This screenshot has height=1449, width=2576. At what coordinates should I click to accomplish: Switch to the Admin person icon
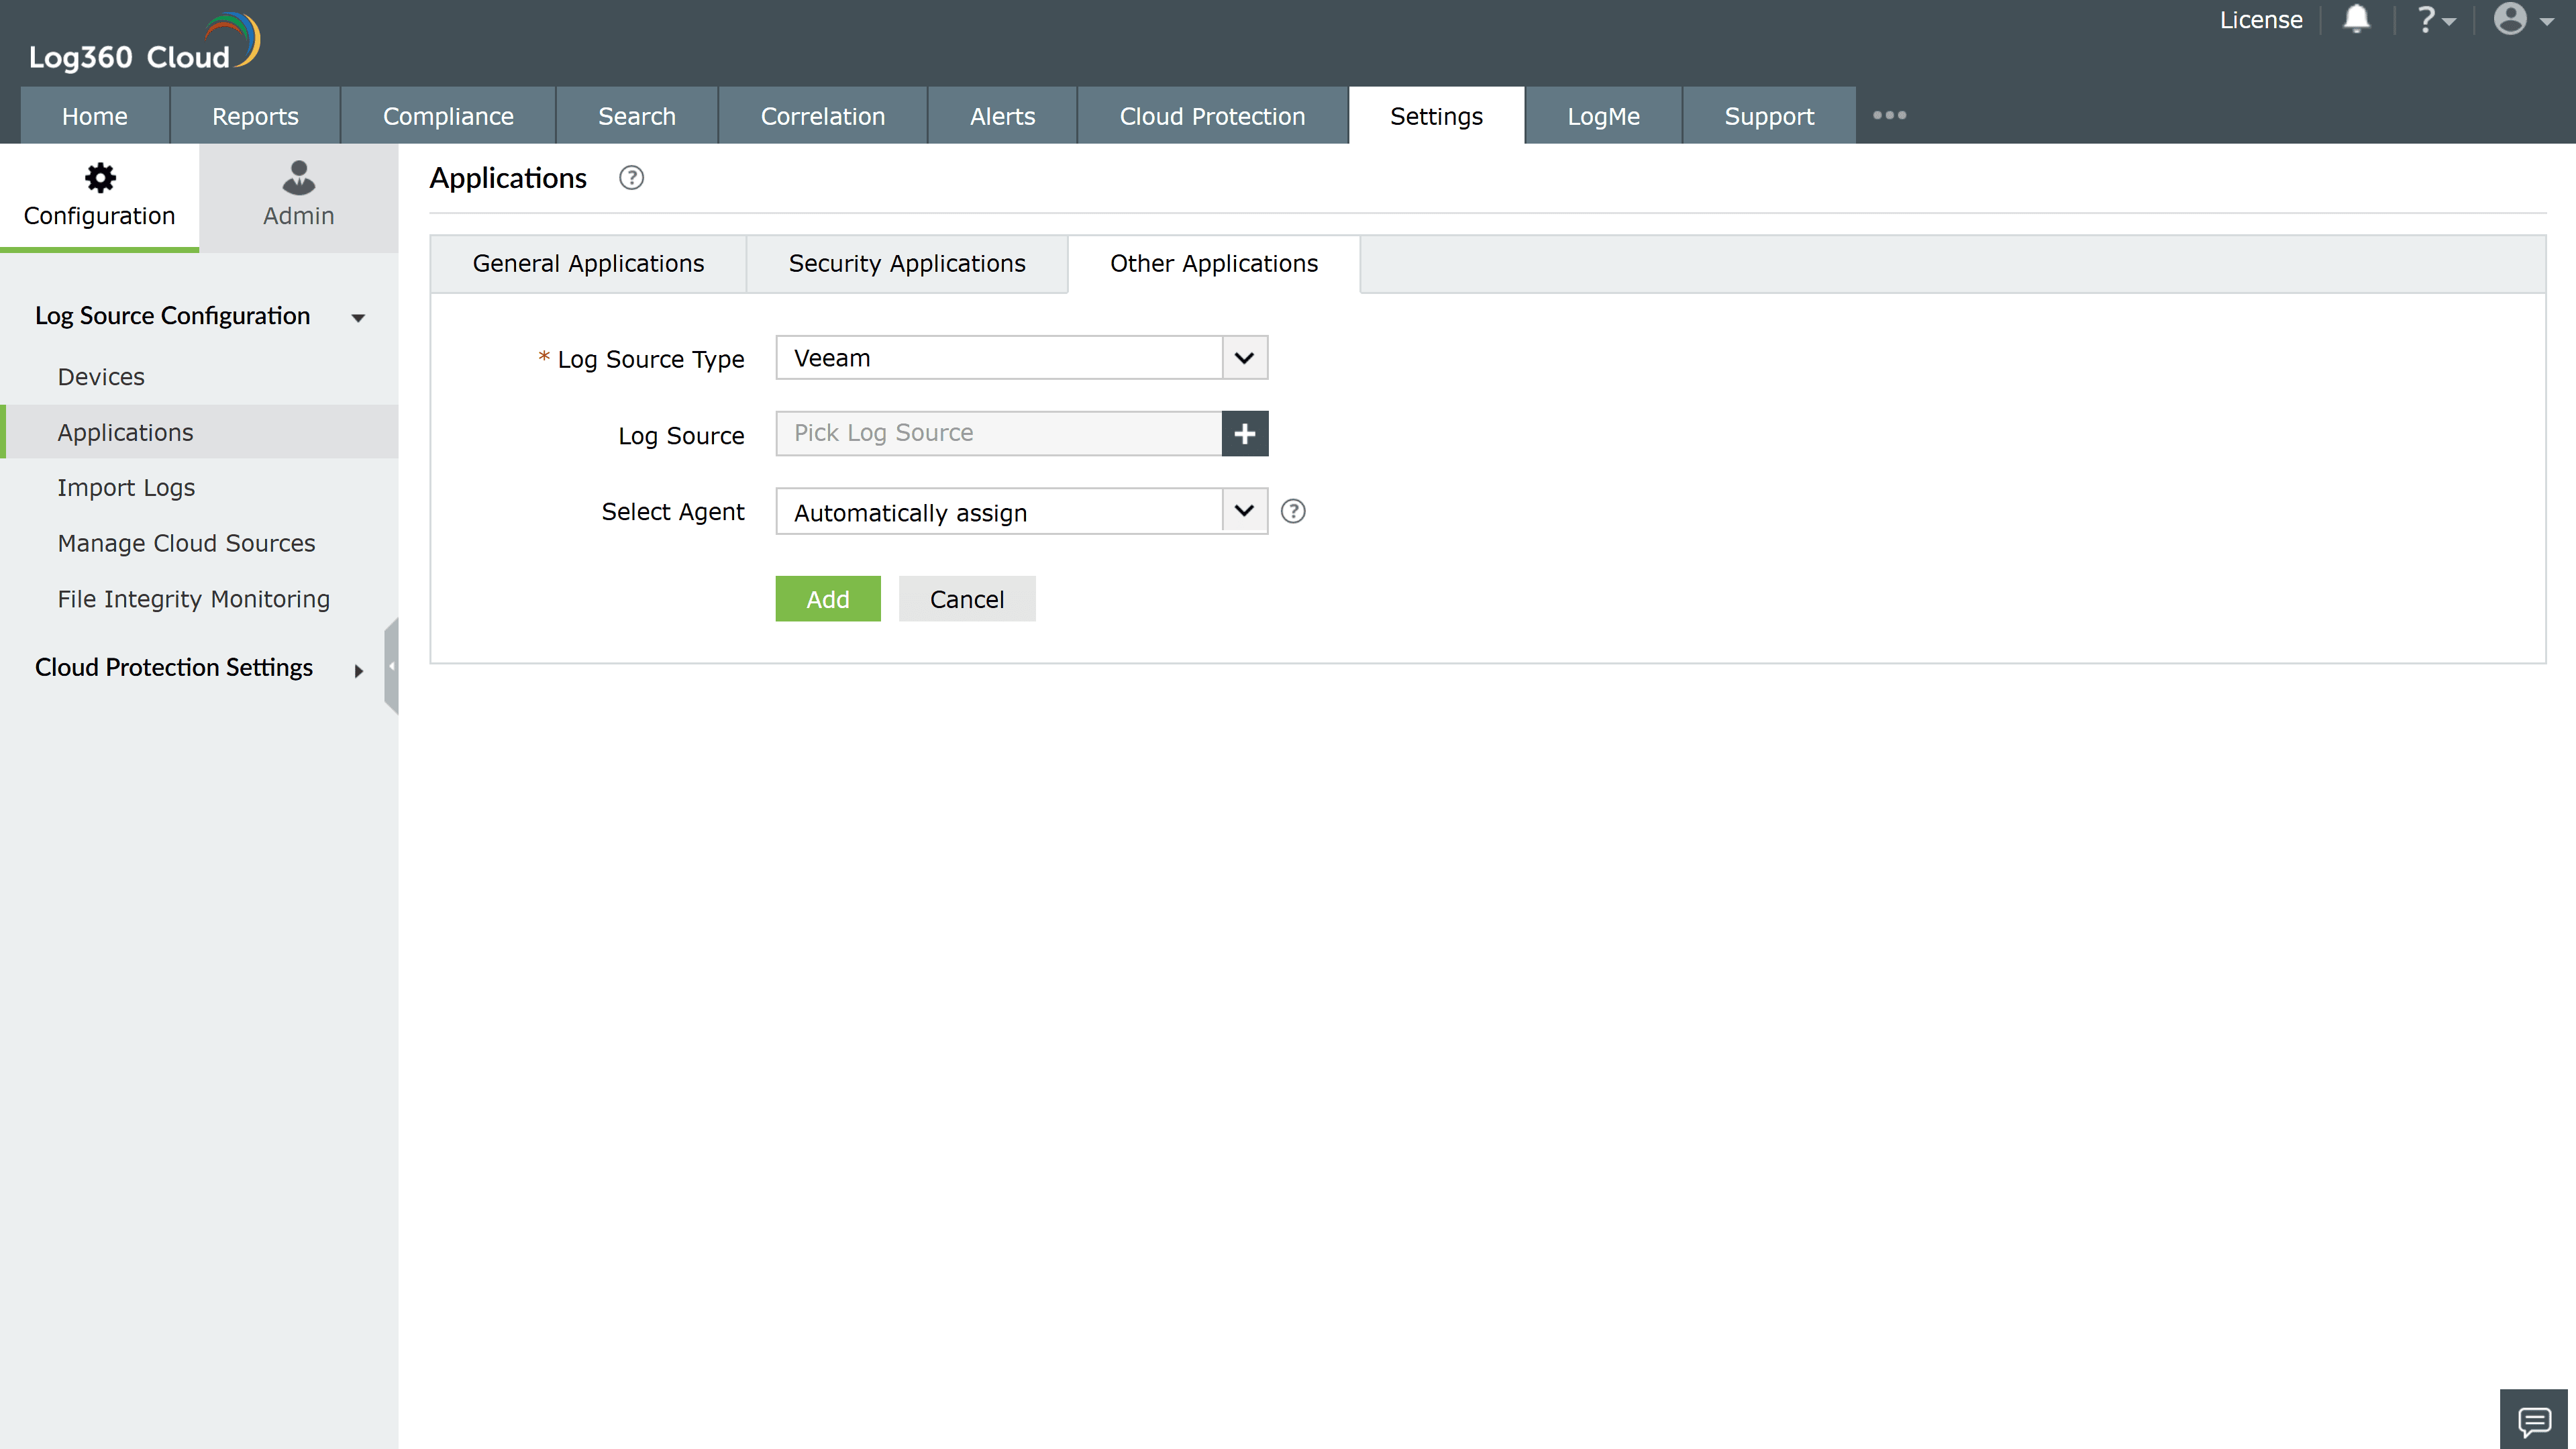(x=298, y=179)
